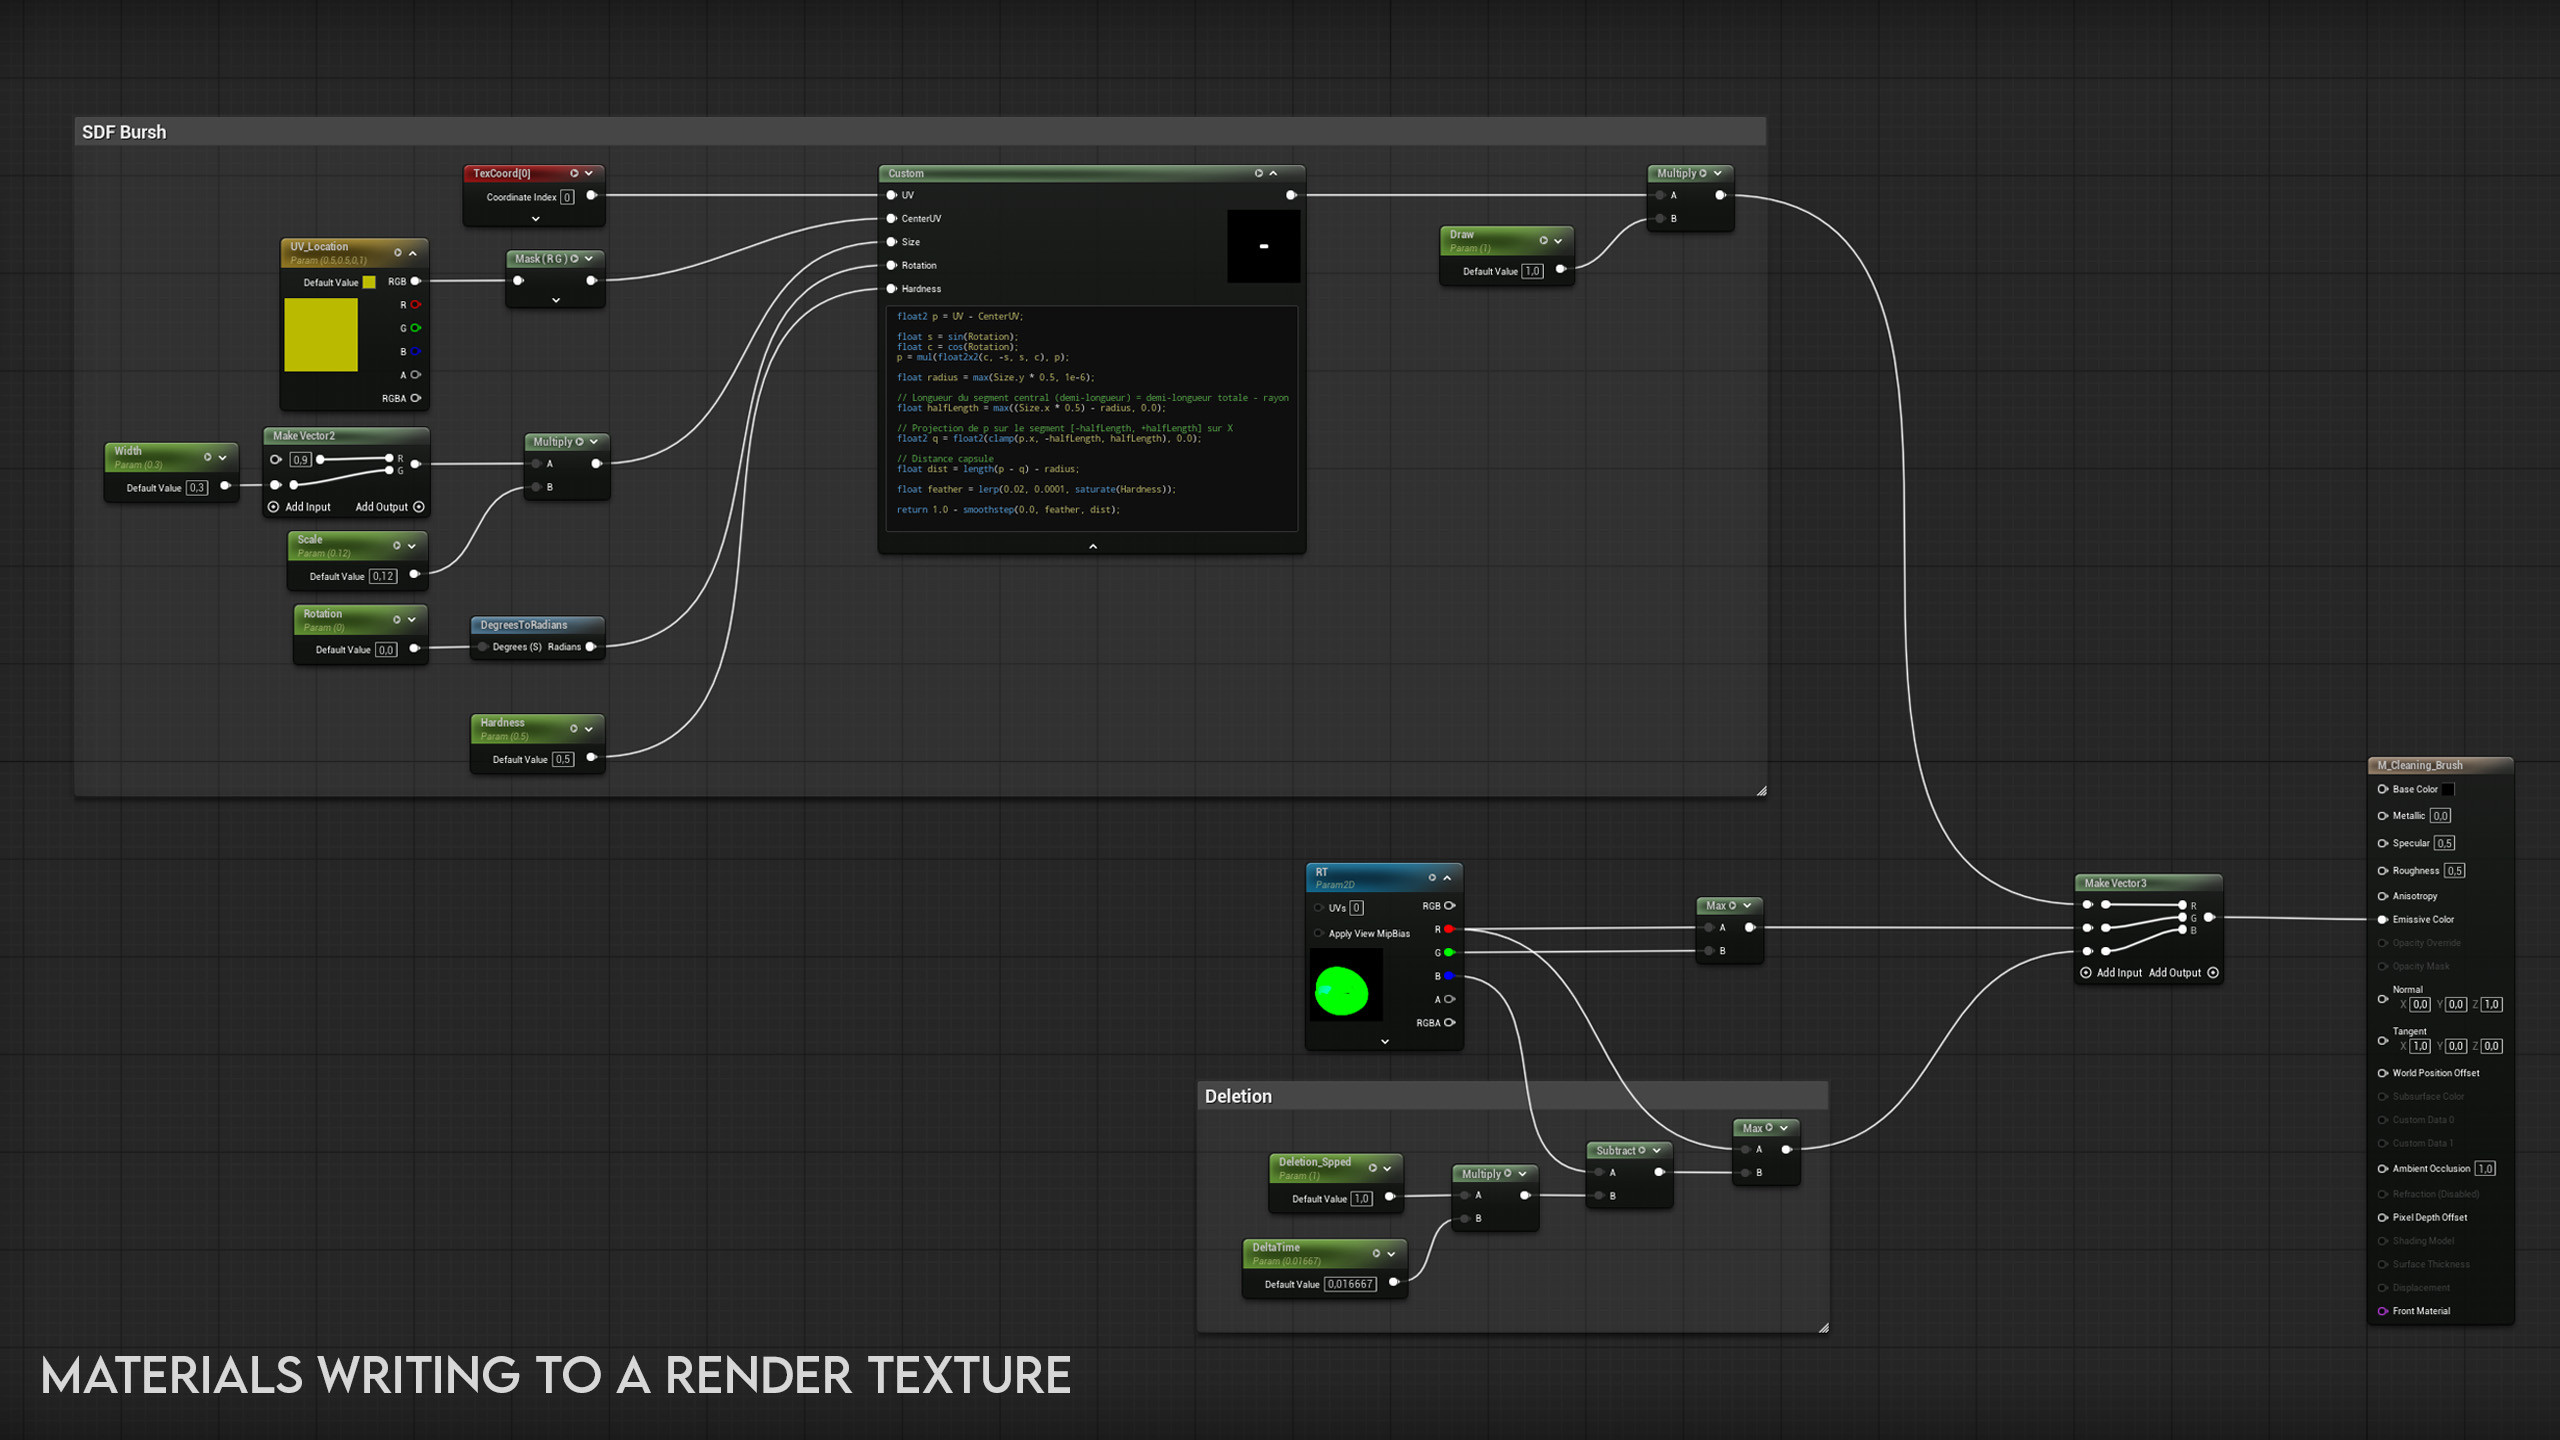Viewport: 2560px width, 1440px height.
Task: Click the Add Output label on Make Vector3
Action: (x=2174, y=973)
